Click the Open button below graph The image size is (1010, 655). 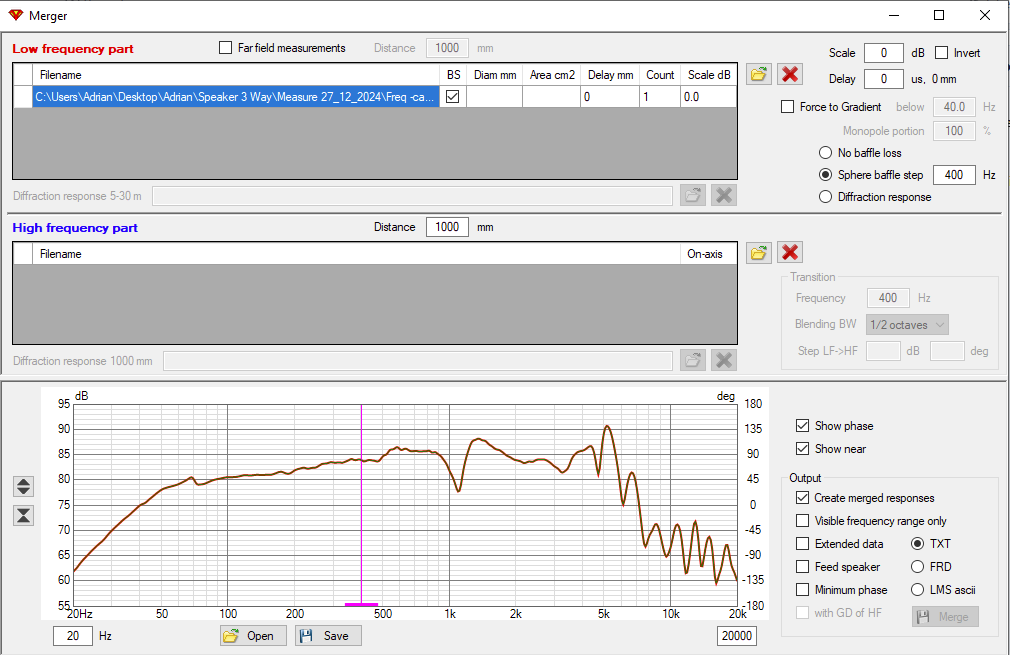pyautogui.click(x=253, y=636)
